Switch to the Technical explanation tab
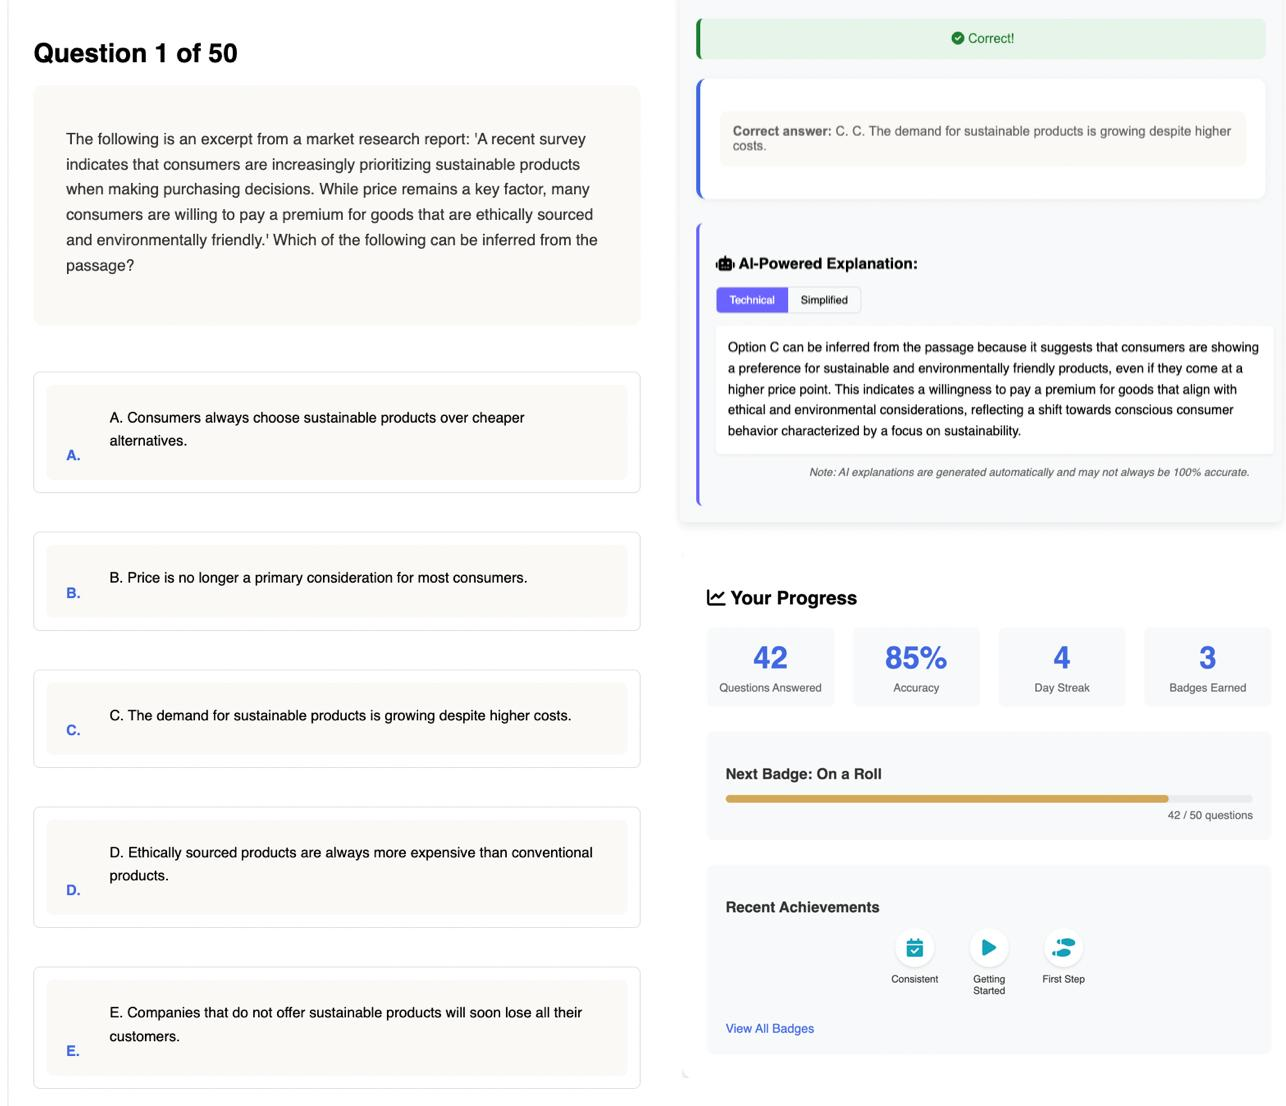This screenshot has width=1286, height=1106. pyautogui.click(x=752, y=300)
